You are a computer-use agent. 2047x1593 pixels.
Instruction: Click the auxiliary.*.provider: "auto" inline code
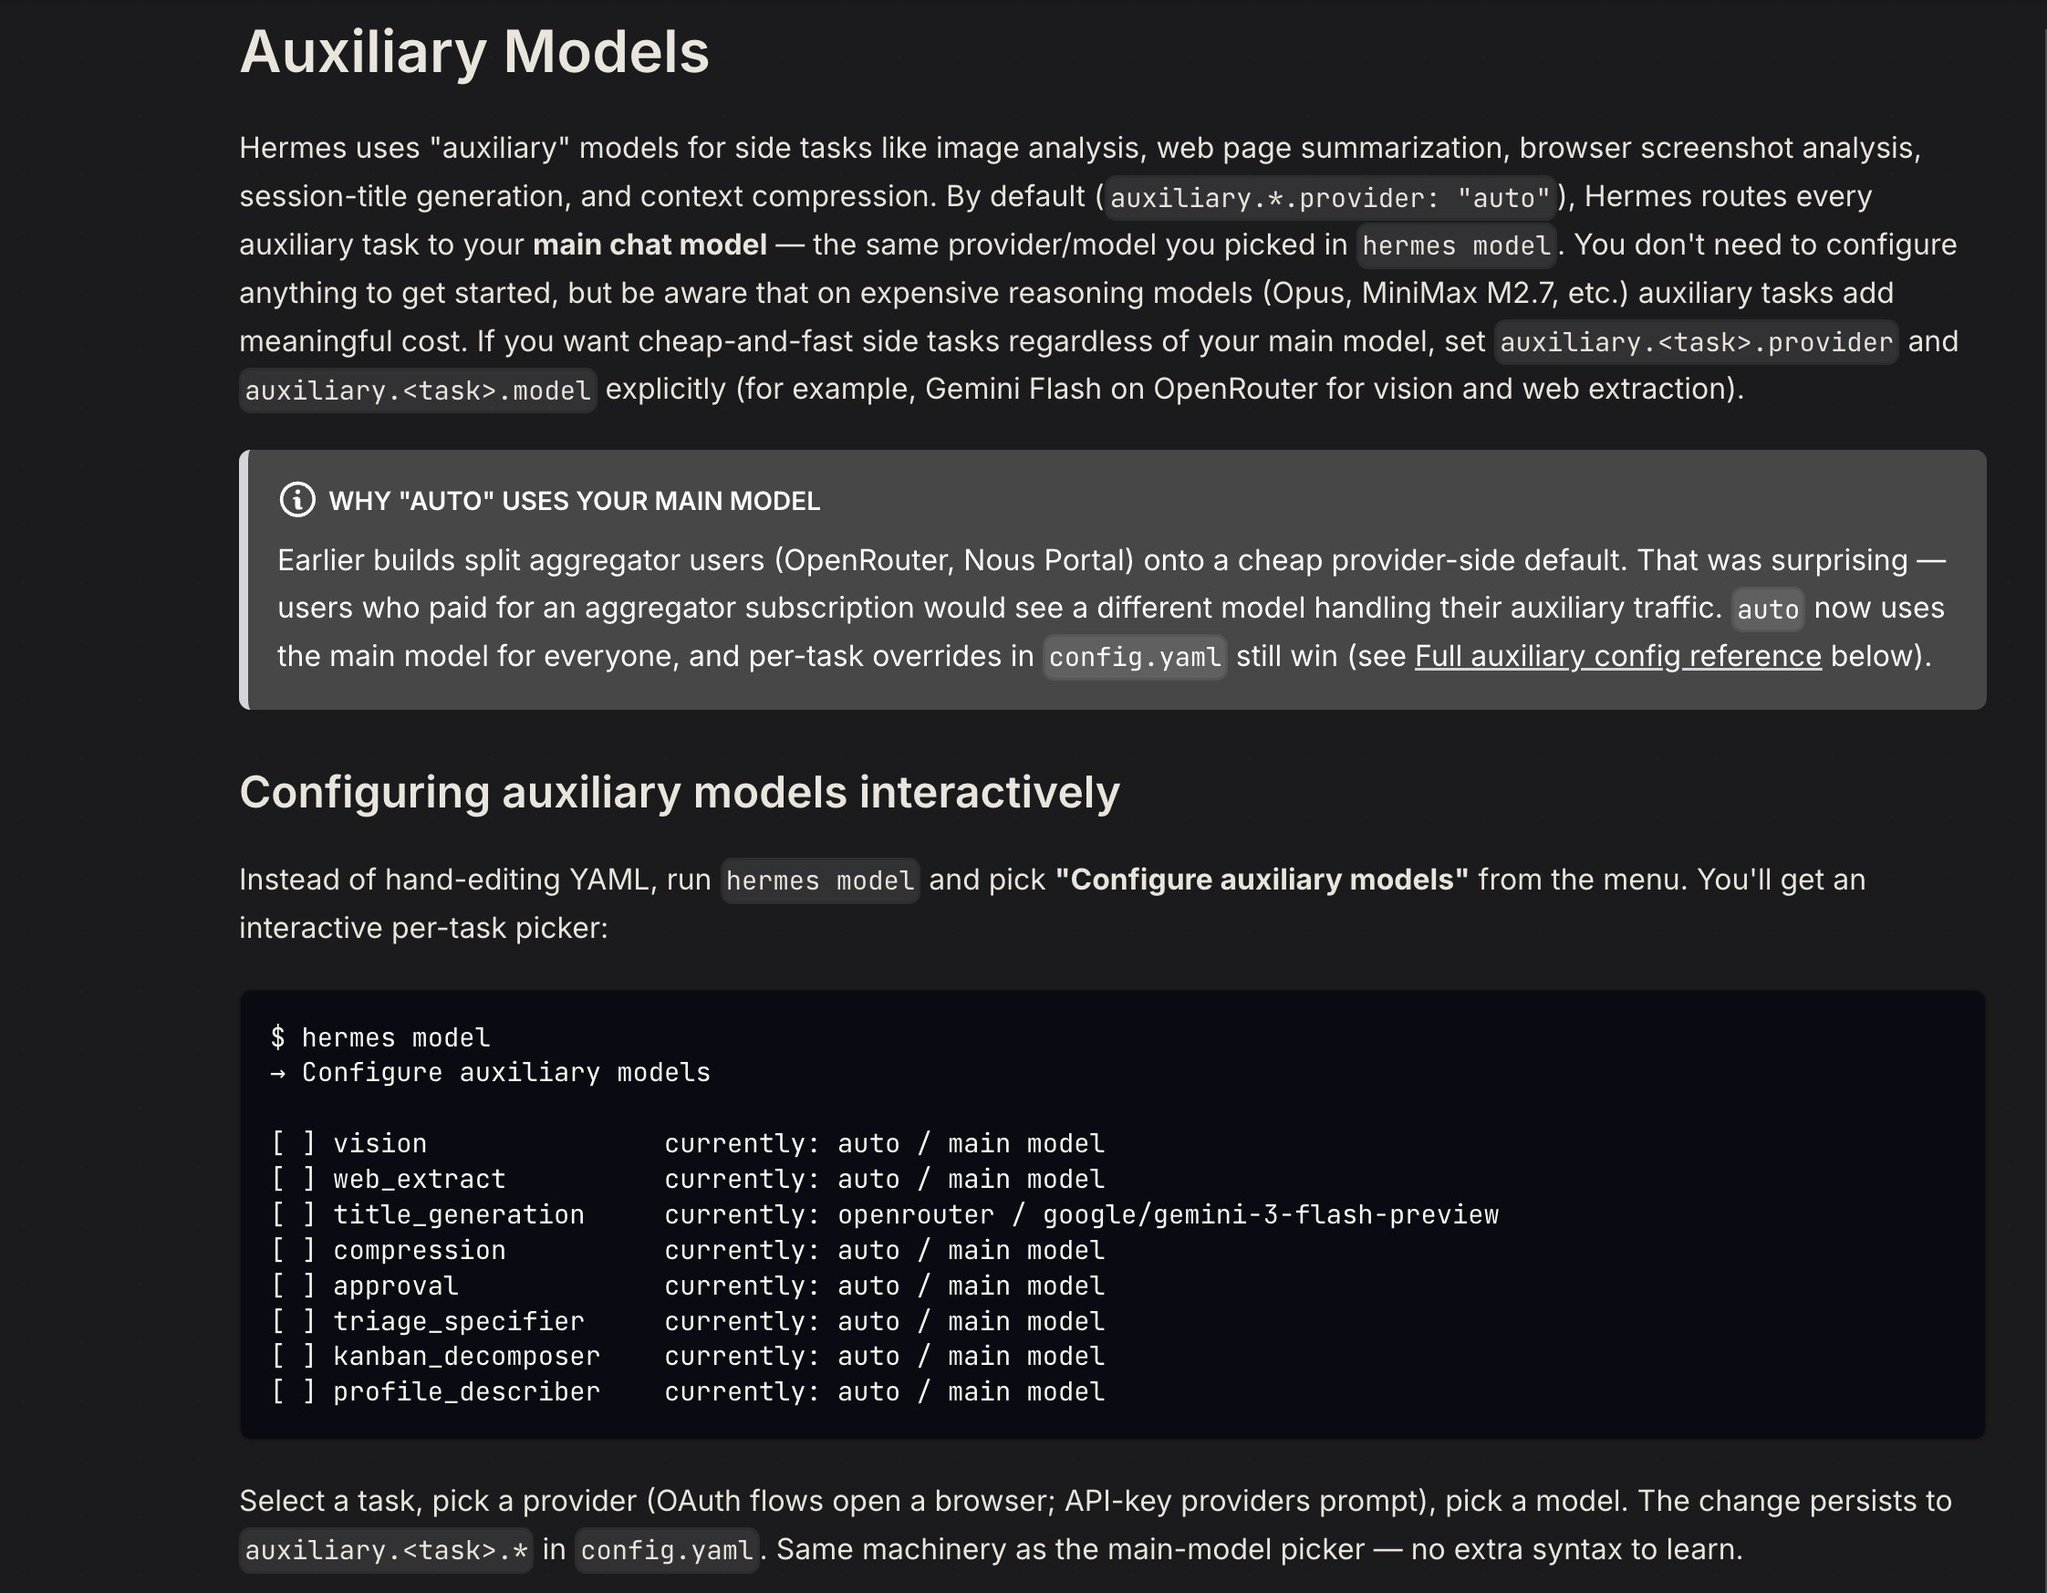coord(1330,197)
